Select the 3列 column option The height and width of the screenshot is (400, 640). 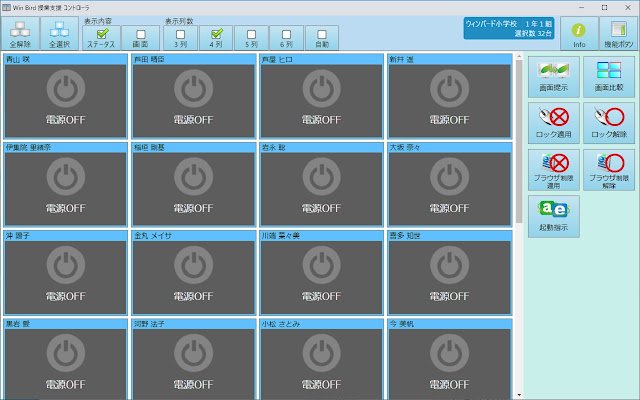(x=180, y=38)
